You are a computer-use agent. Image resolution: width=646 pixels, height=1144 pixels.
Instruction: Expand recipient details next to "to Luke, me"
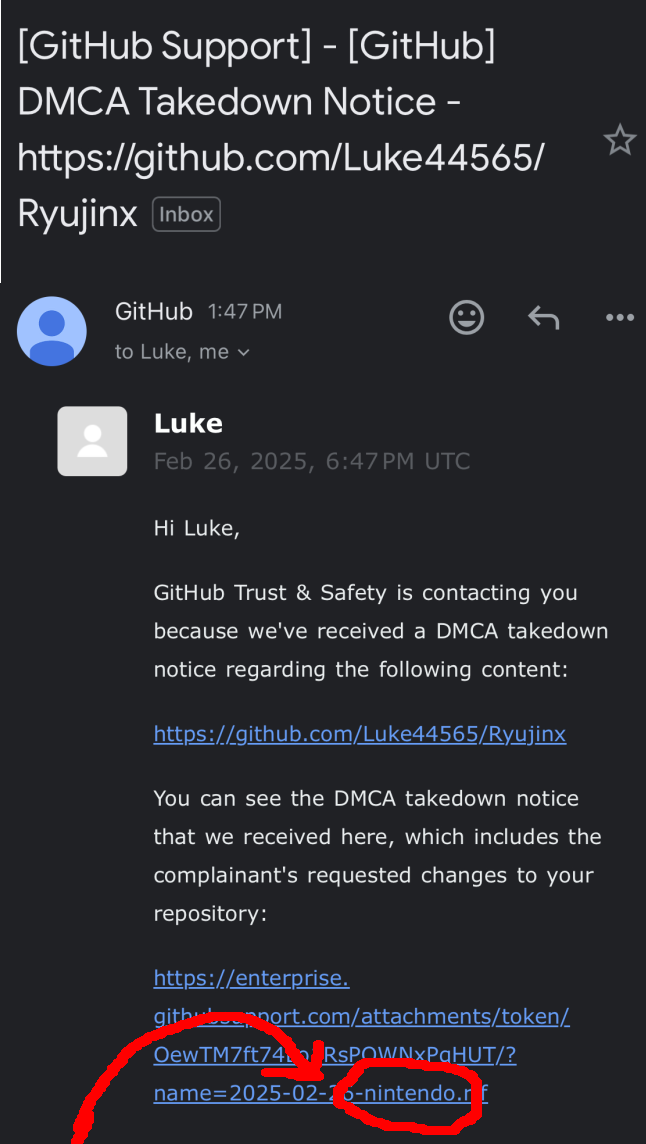click(243, 352)
